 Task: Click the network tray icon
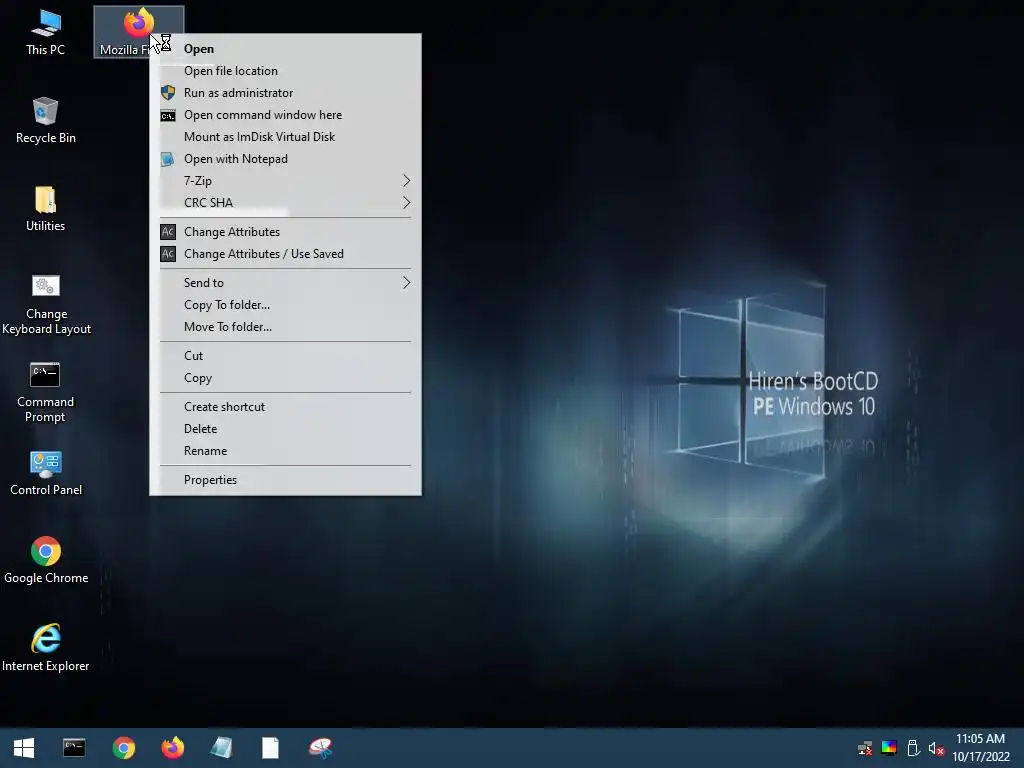(865, 748)
